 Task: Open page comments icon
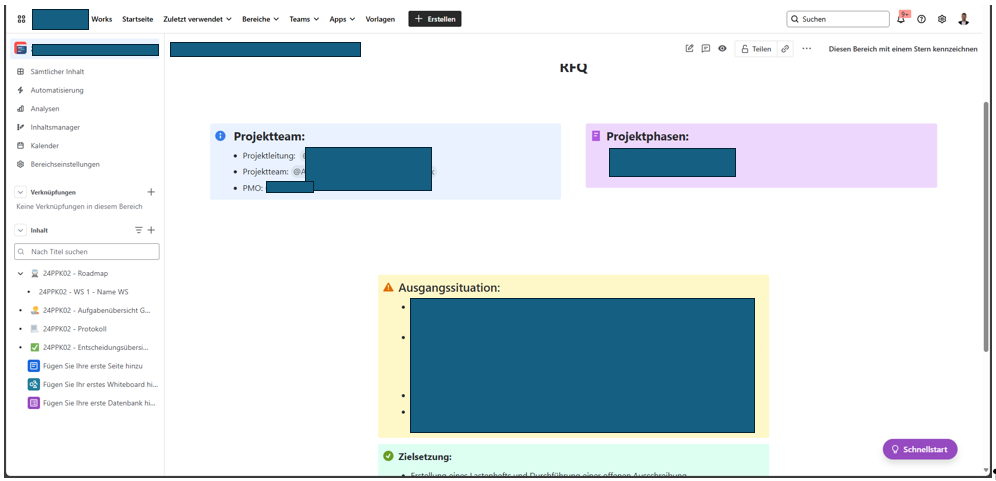point(706,48)
